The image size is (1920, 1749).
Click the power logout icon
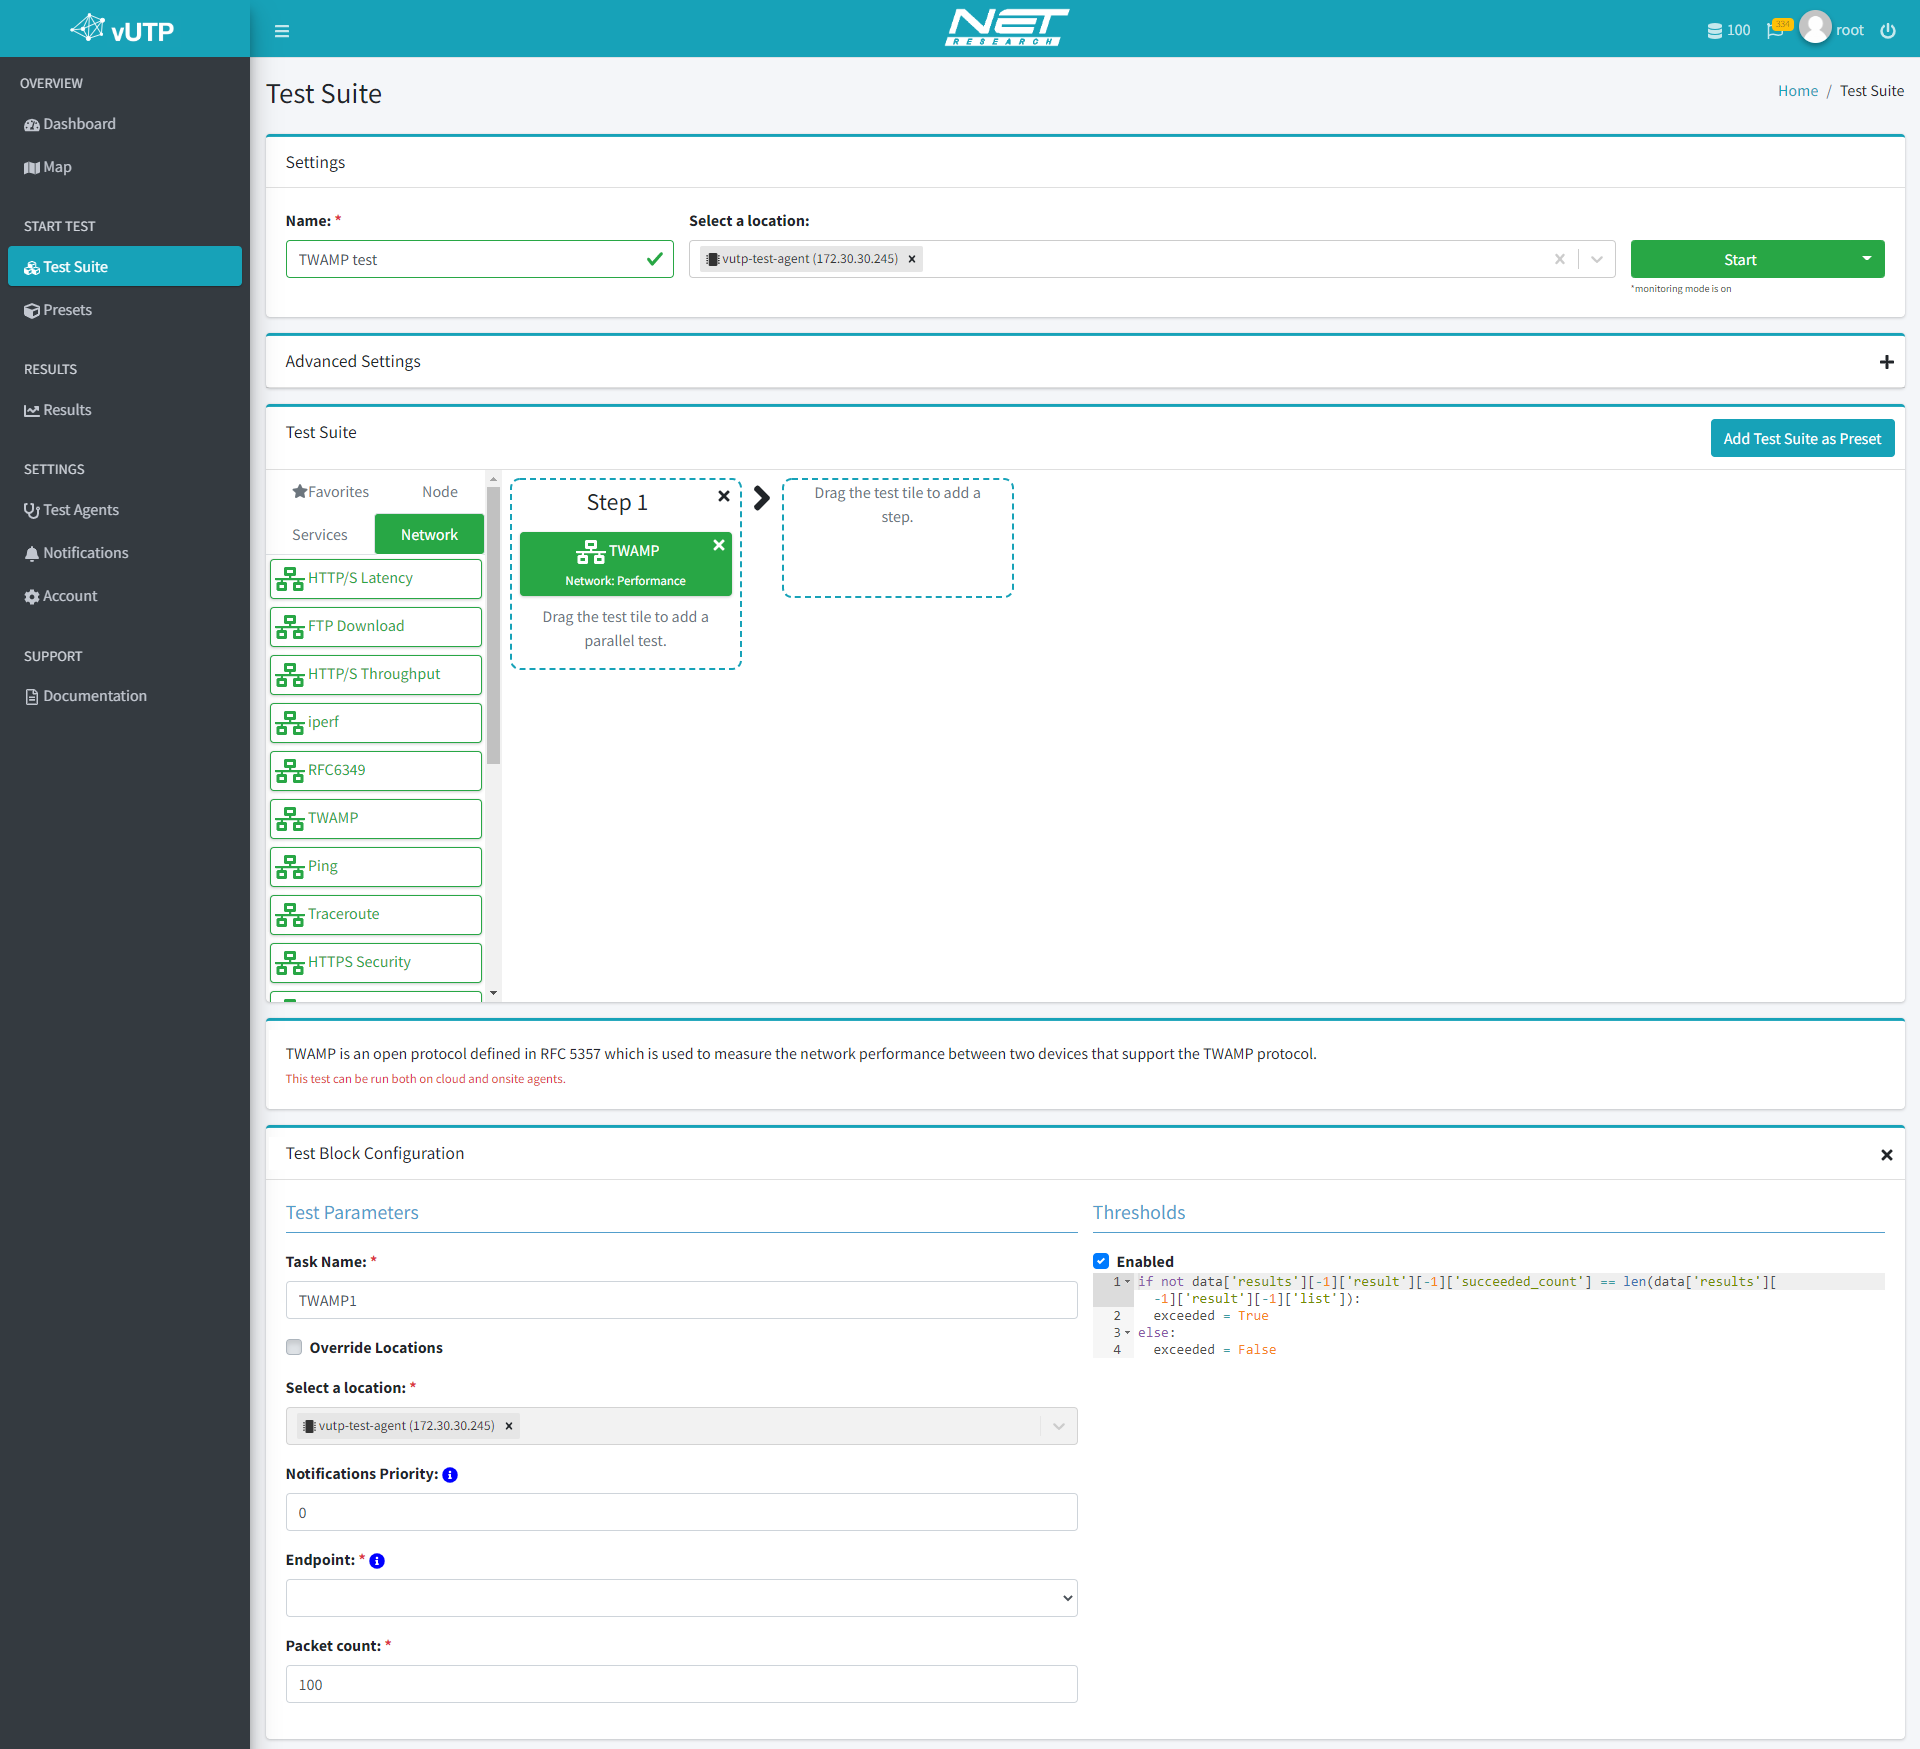pos(1888,31)
